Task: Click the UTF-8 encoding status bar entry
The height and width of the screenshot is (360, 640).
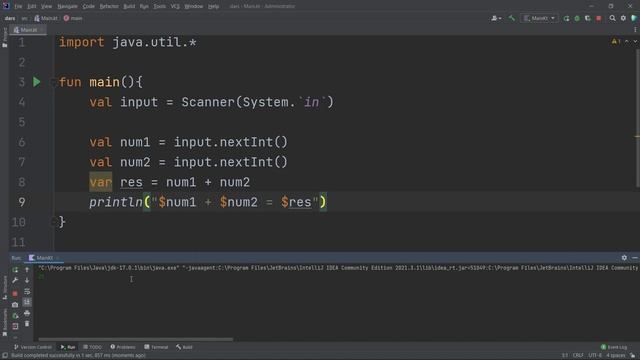Action: [595, 356]
